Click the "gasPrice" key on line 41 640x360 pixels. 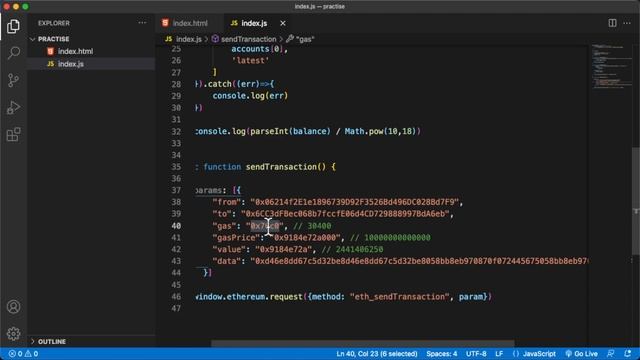click(236, 238)
